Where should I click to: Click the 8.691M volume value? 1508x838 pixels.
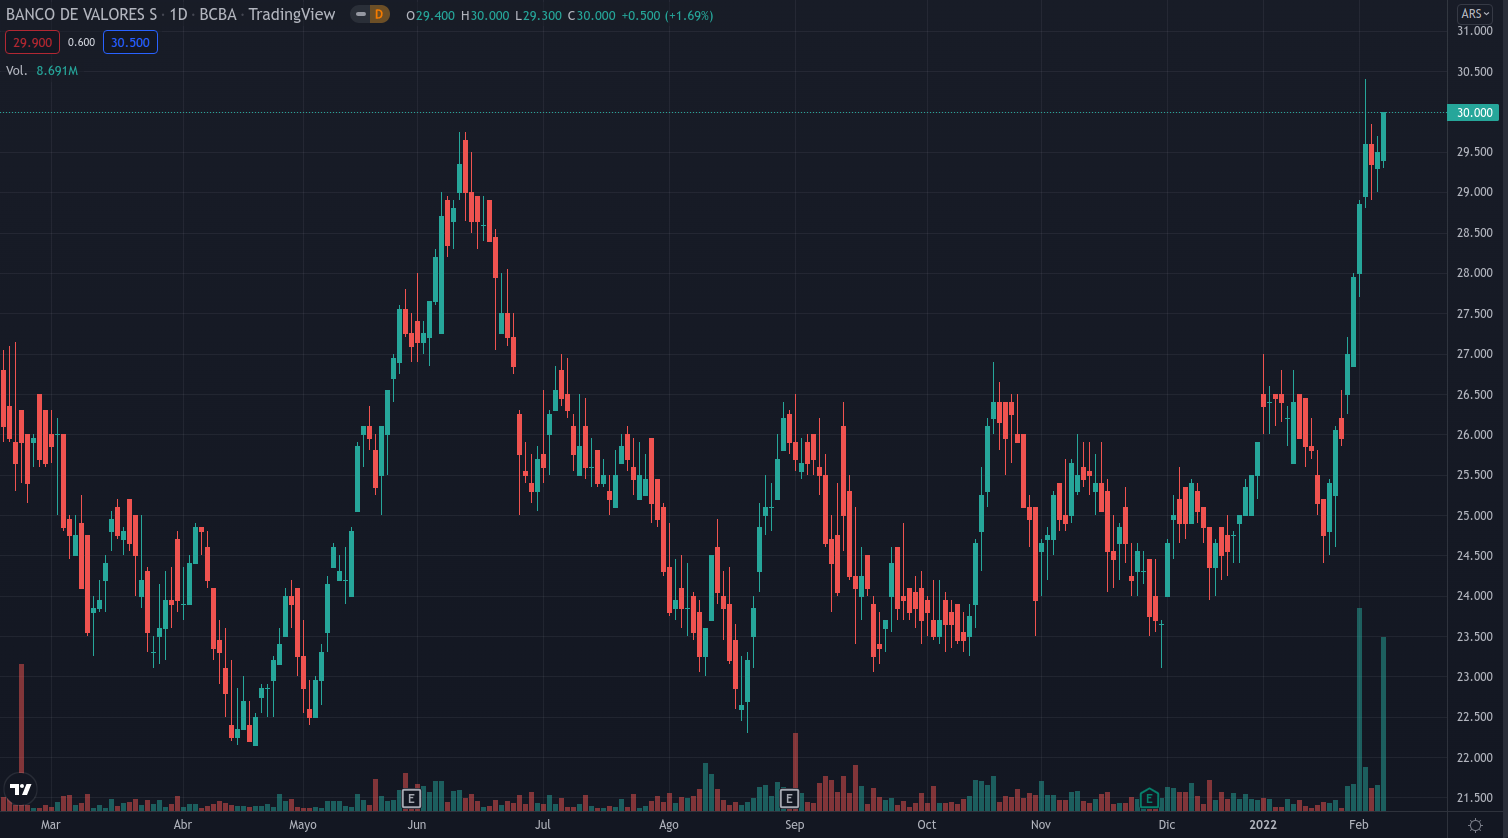coord(57,71)
